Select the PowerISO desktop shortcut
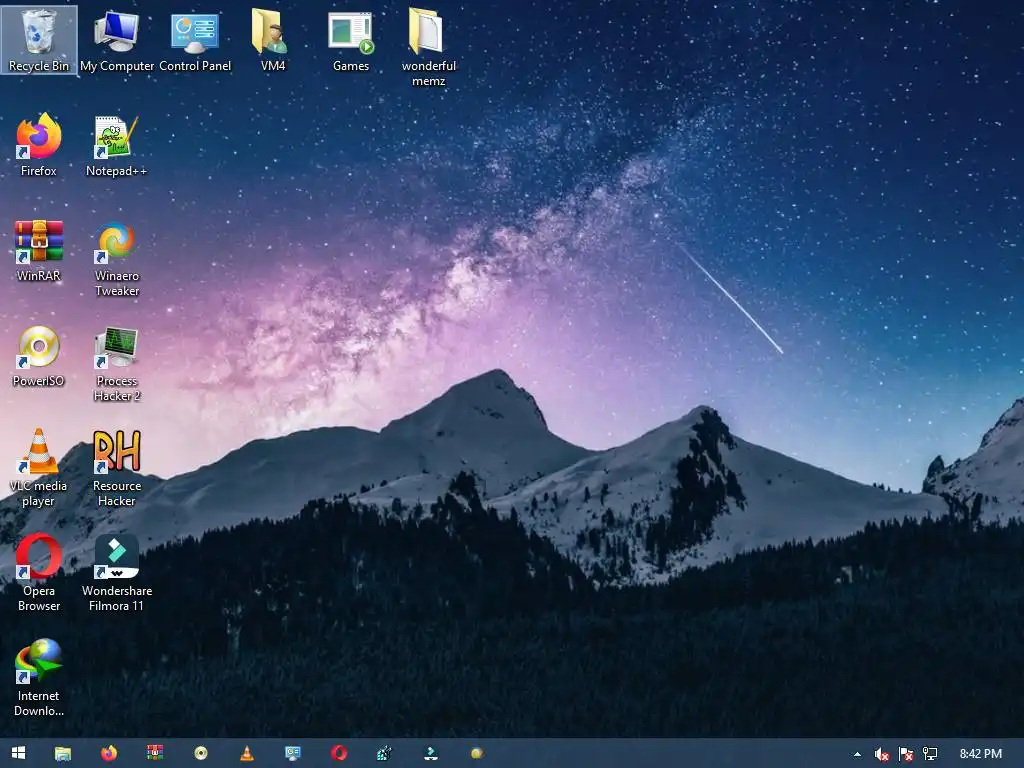 (39, 356)
